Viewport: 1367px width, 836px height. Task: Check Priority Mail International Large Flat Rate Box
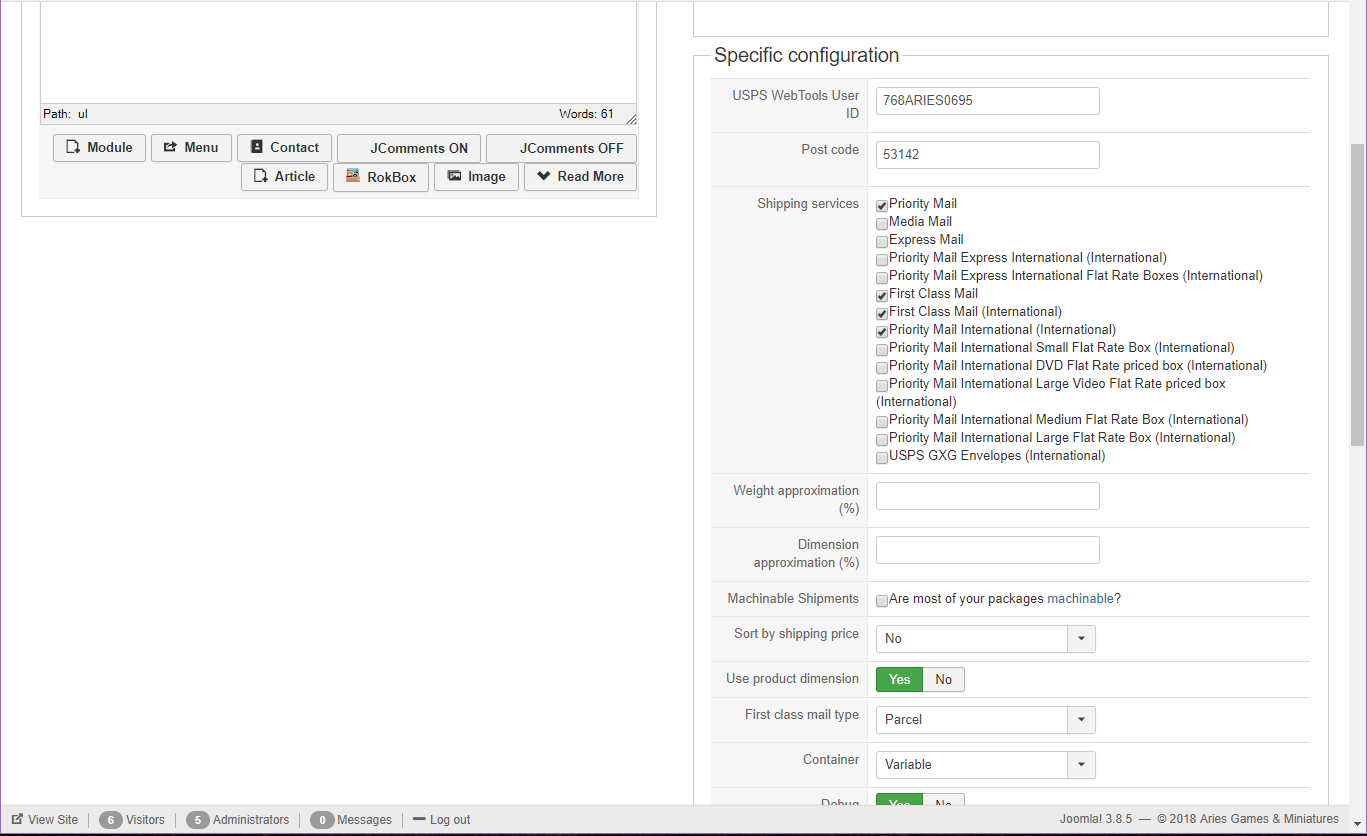[x=882, y=439]
